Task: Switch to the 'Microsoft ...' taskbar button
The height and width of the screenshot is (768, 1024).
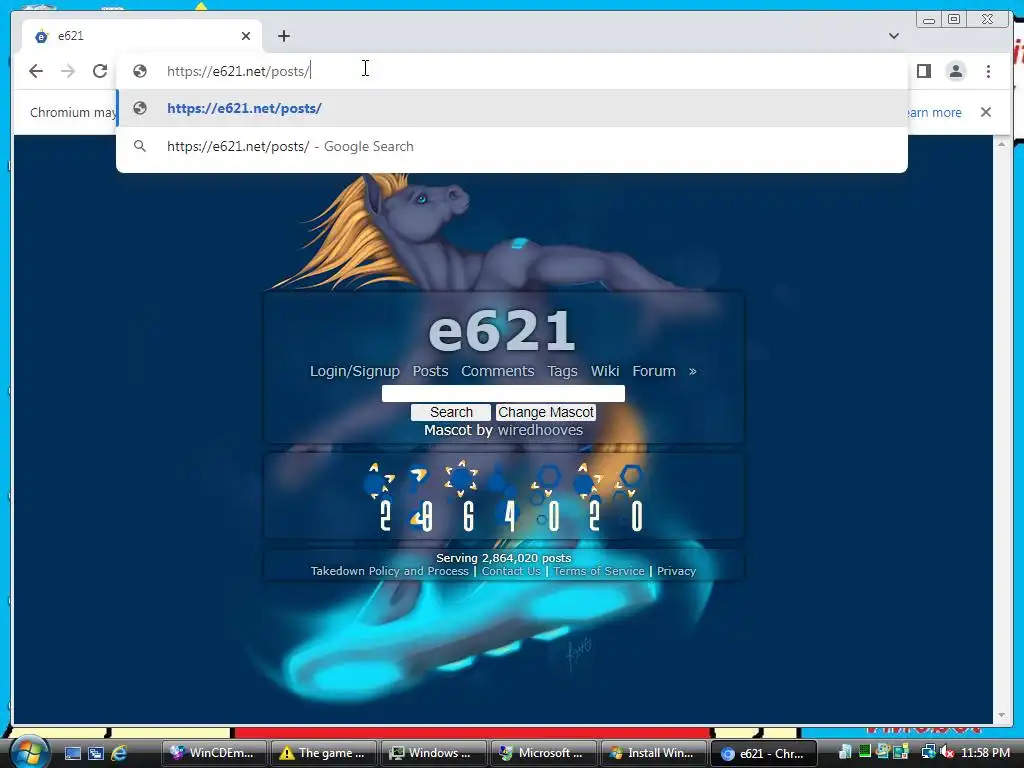Action: coord(543,753)
